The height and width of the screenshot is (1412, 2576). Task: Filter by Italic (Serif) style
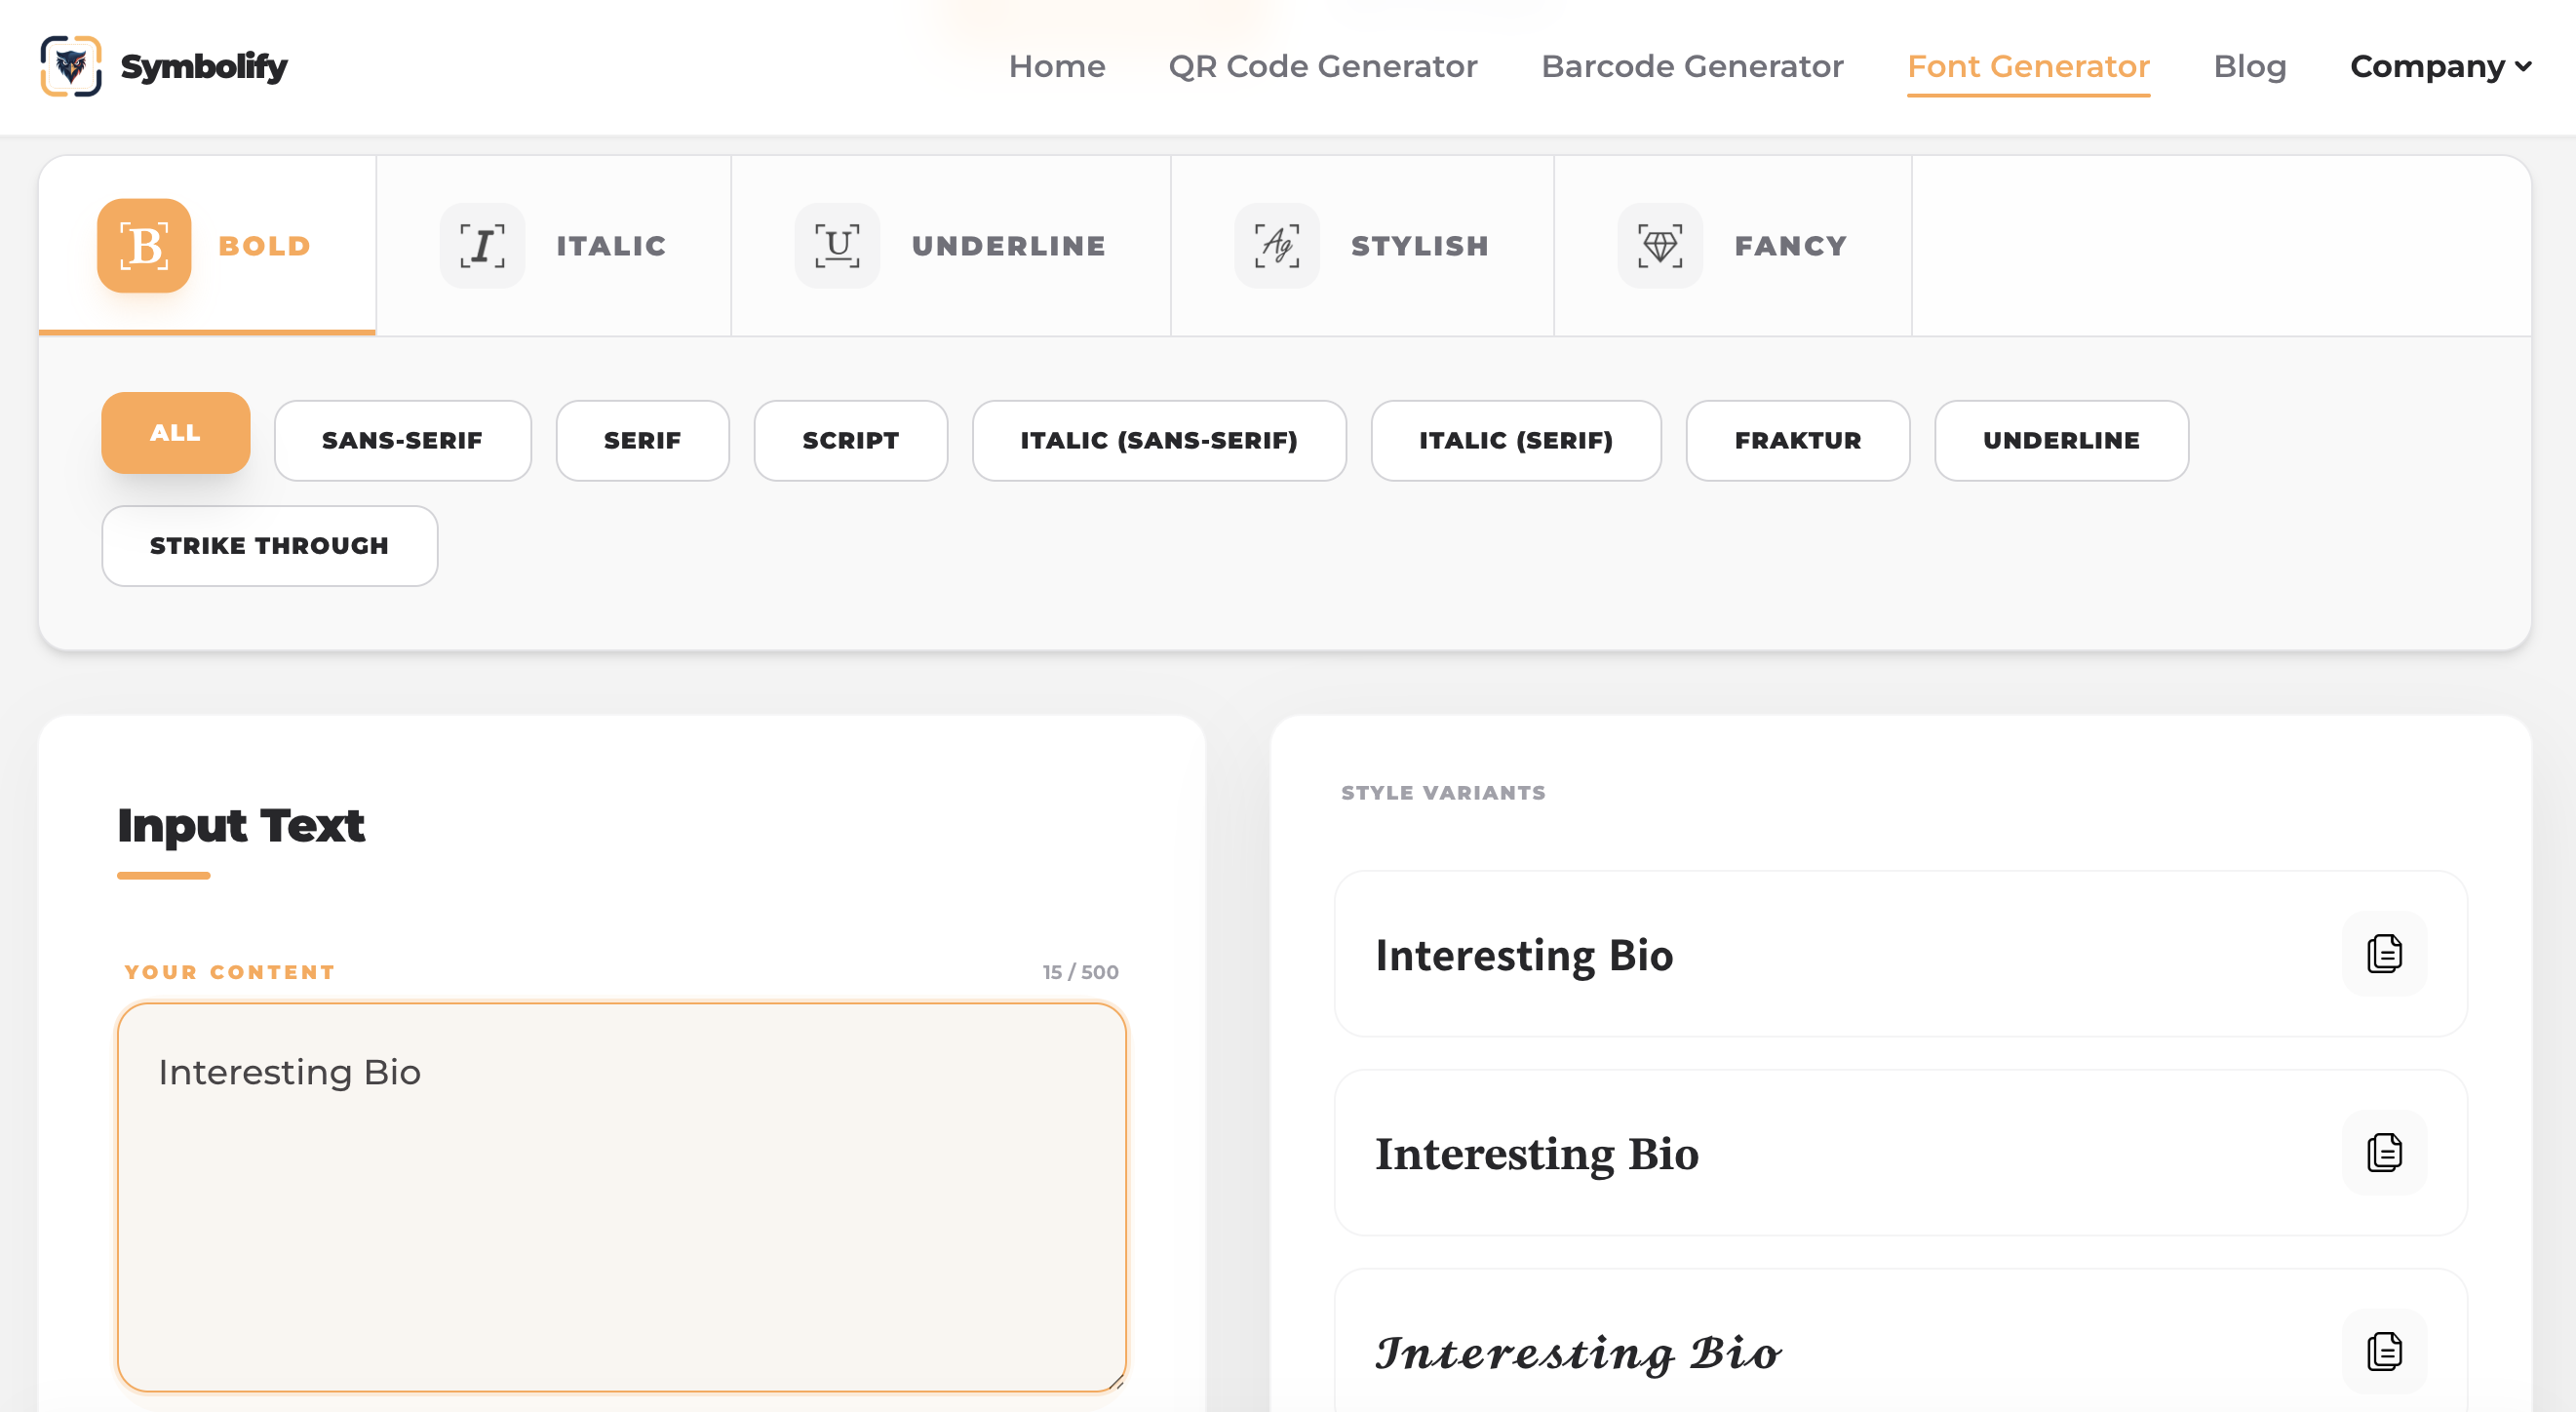point(1515,441)
